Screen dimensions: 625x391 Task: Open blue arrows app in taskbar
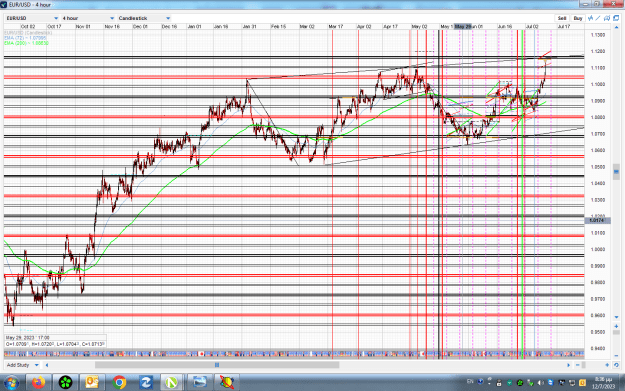(145, 383)
